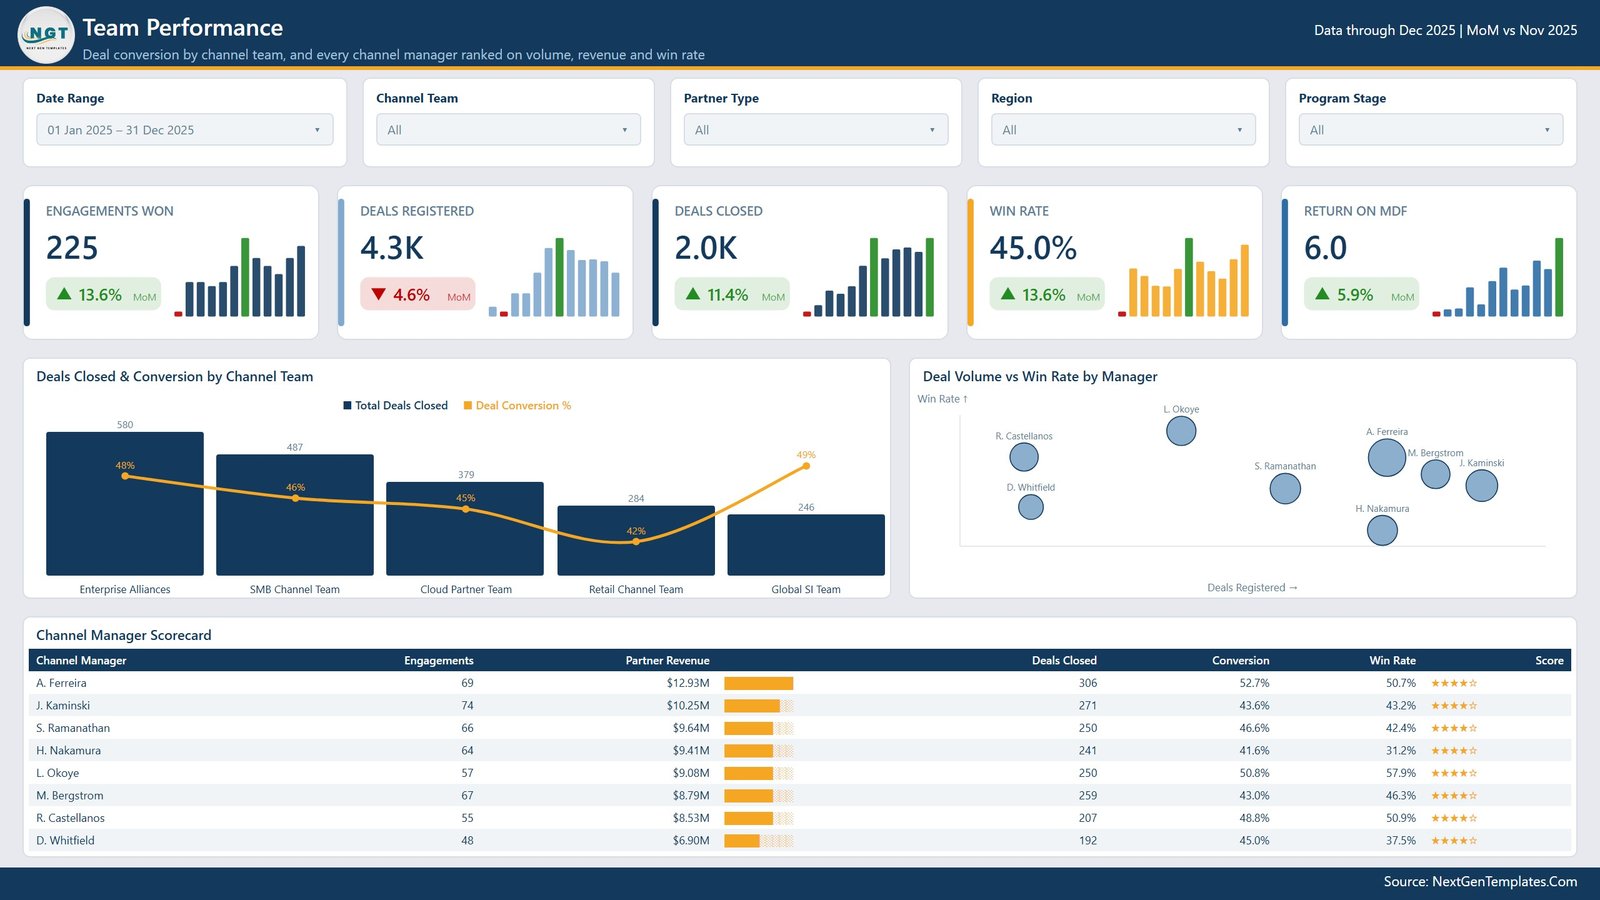1600x900 pixels.
Task: Sort by Conversion column header
Action: coord(1240,661)
